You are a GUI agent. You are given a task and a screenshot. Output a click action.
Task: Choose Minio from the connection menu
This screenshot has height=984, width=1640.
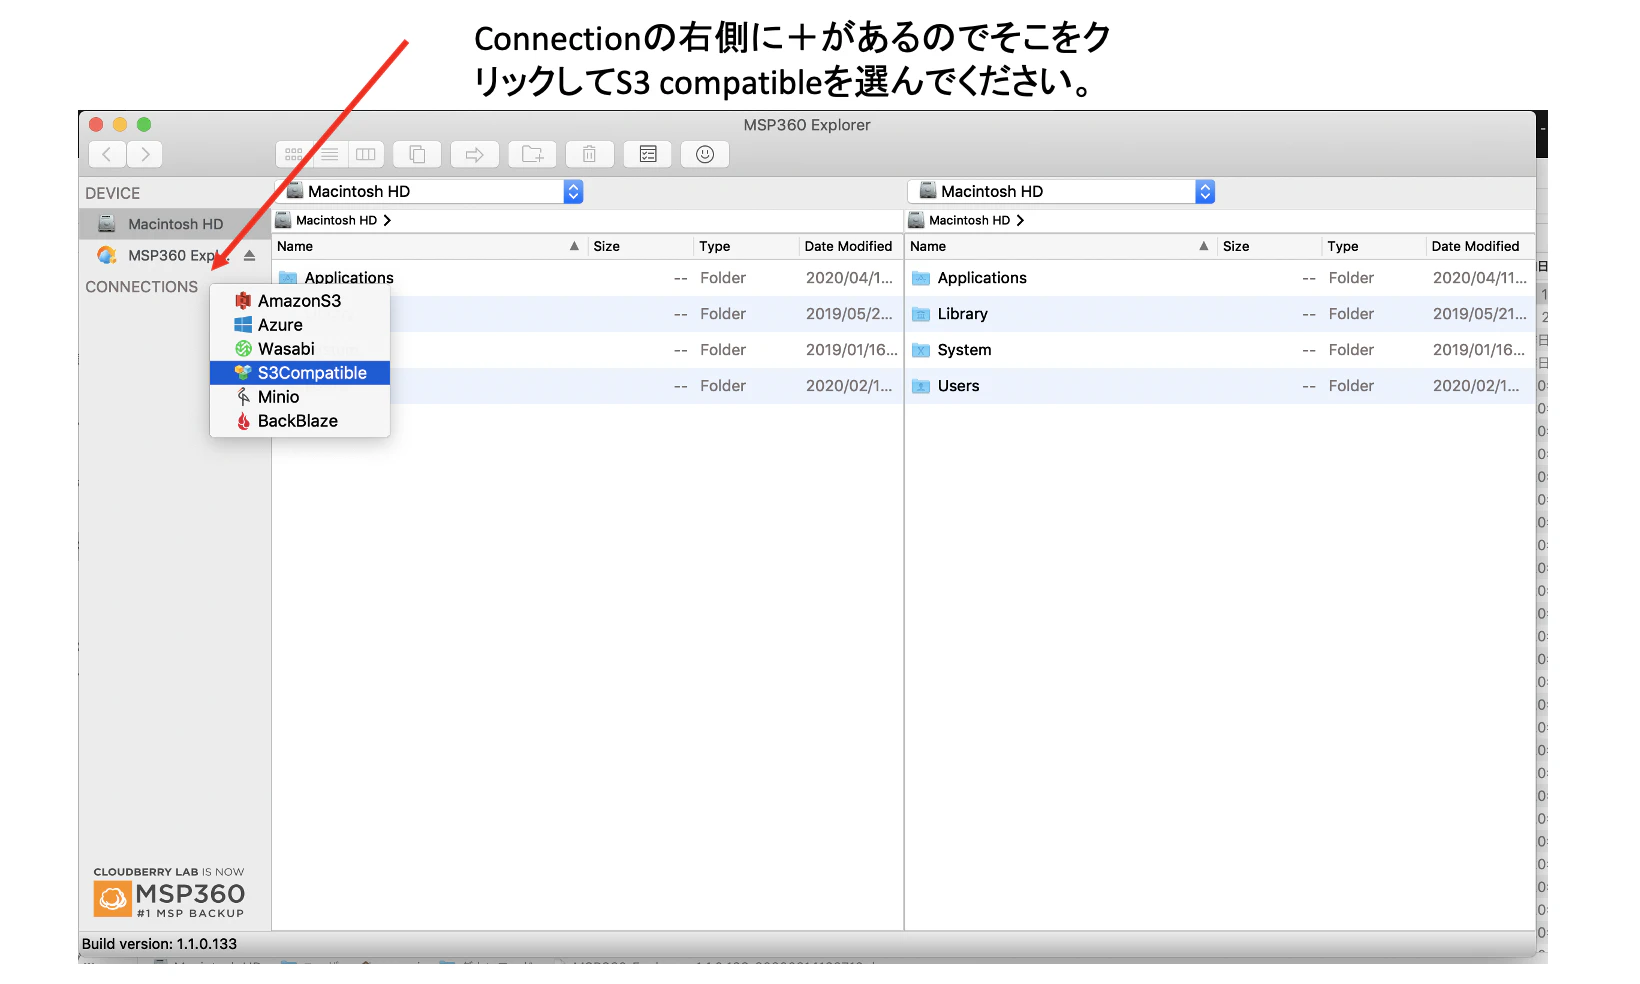tap(300, 397)
